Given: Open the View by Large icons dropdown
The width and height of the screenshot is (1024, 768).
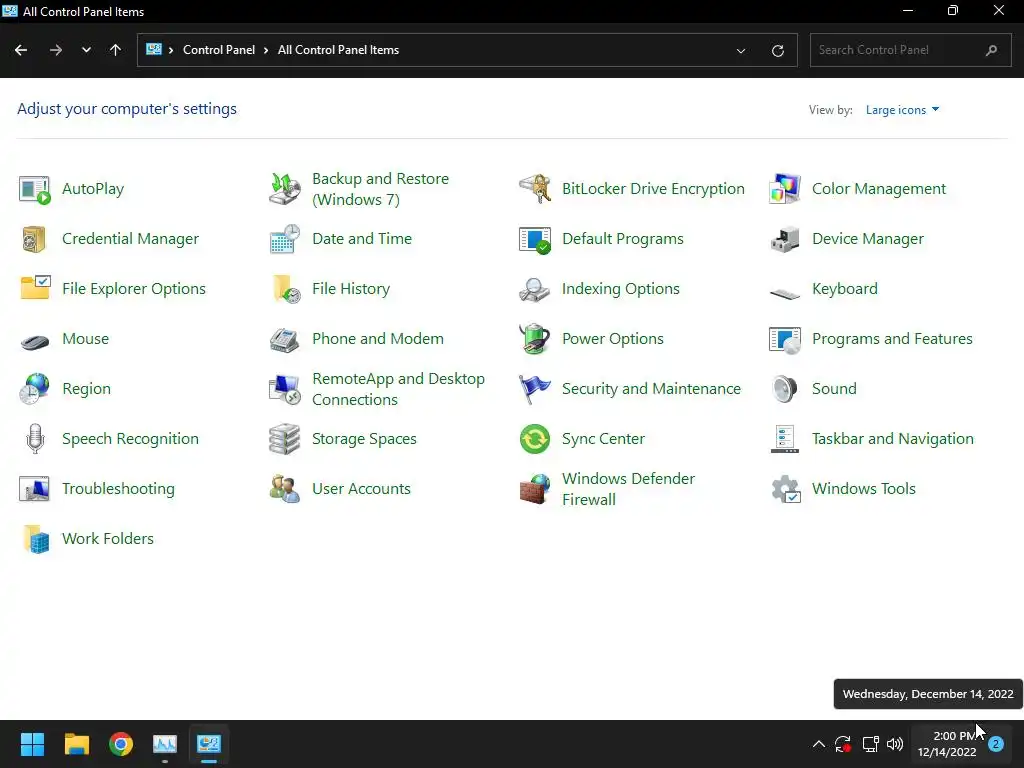Looking at the screenshot, I should (x=903, y=110).
